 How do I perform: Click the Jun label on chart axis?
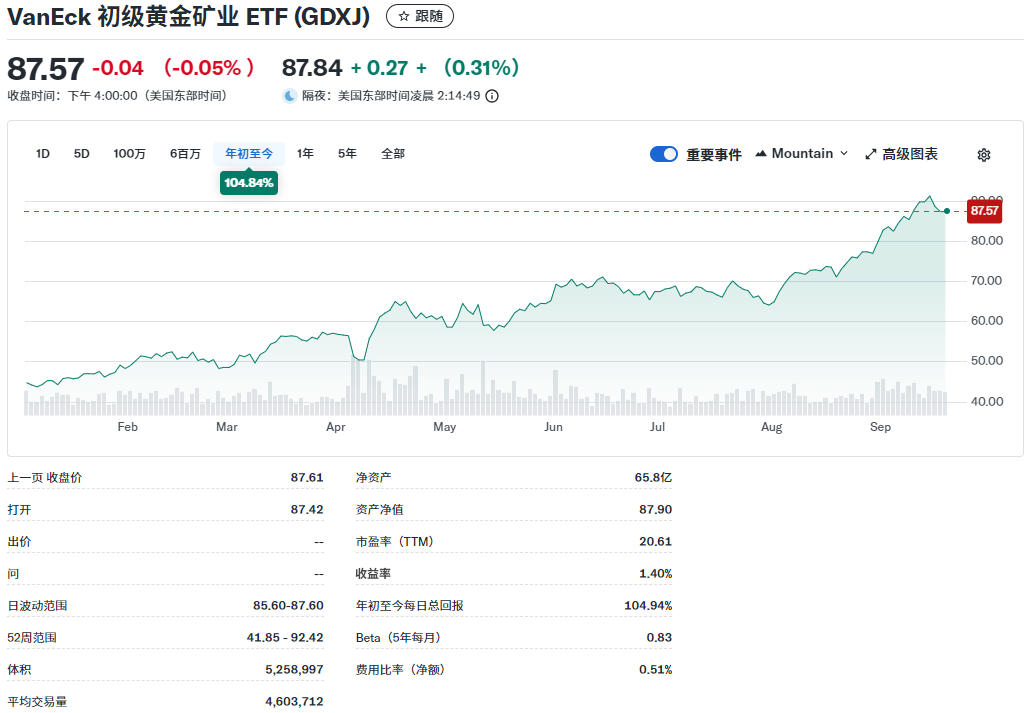553,427
